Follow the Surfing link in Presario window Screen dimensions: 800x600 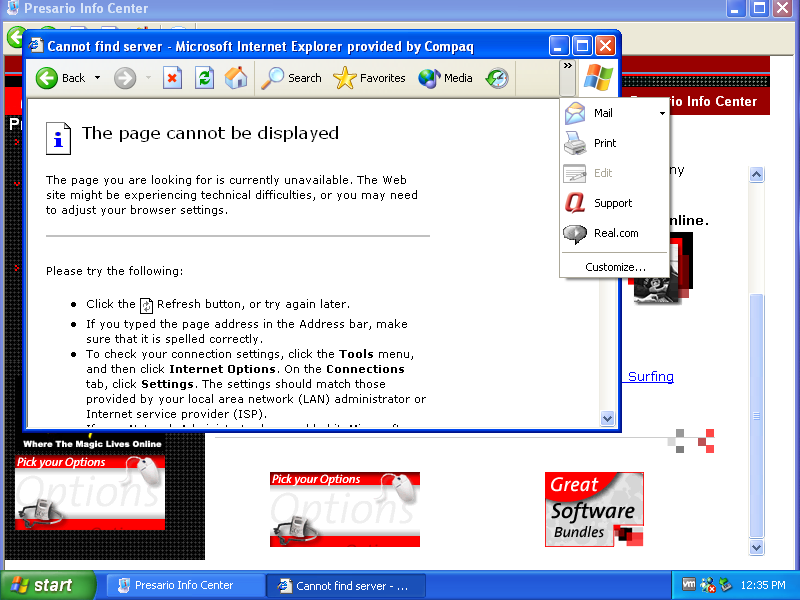click(x=651, y=377)
